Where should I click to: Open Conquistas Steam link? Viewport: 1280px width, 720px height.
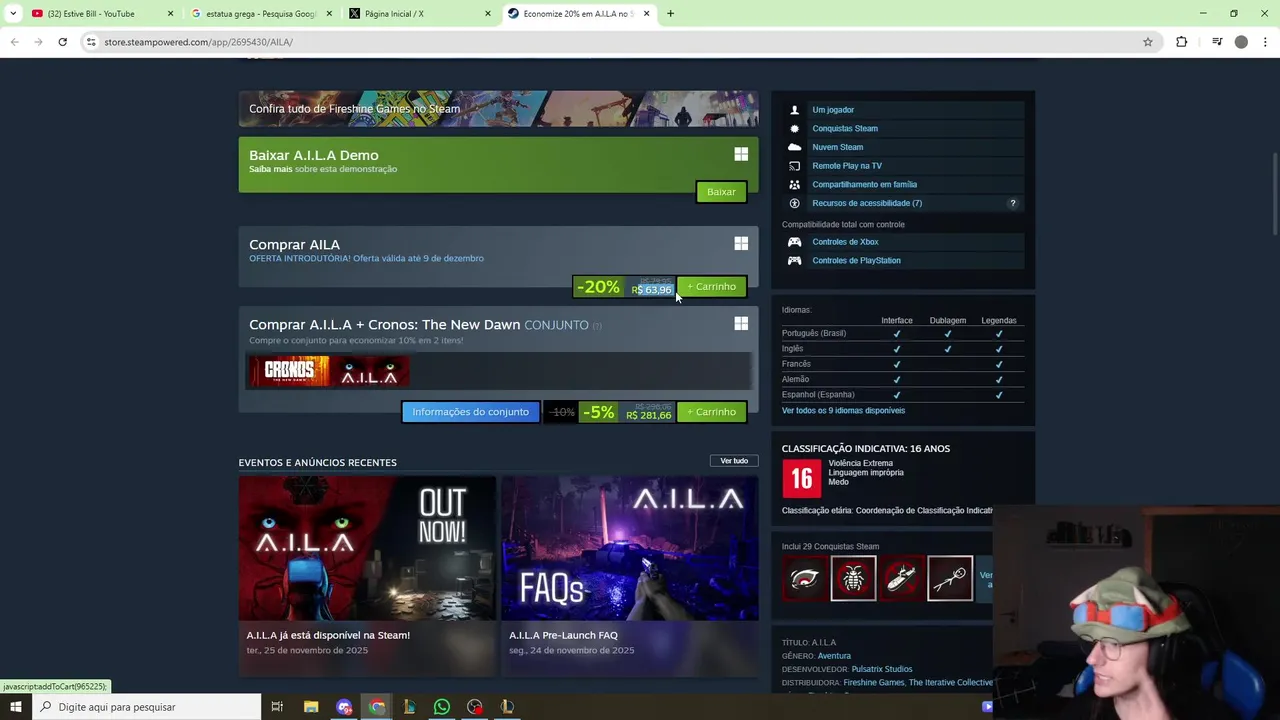845,128
